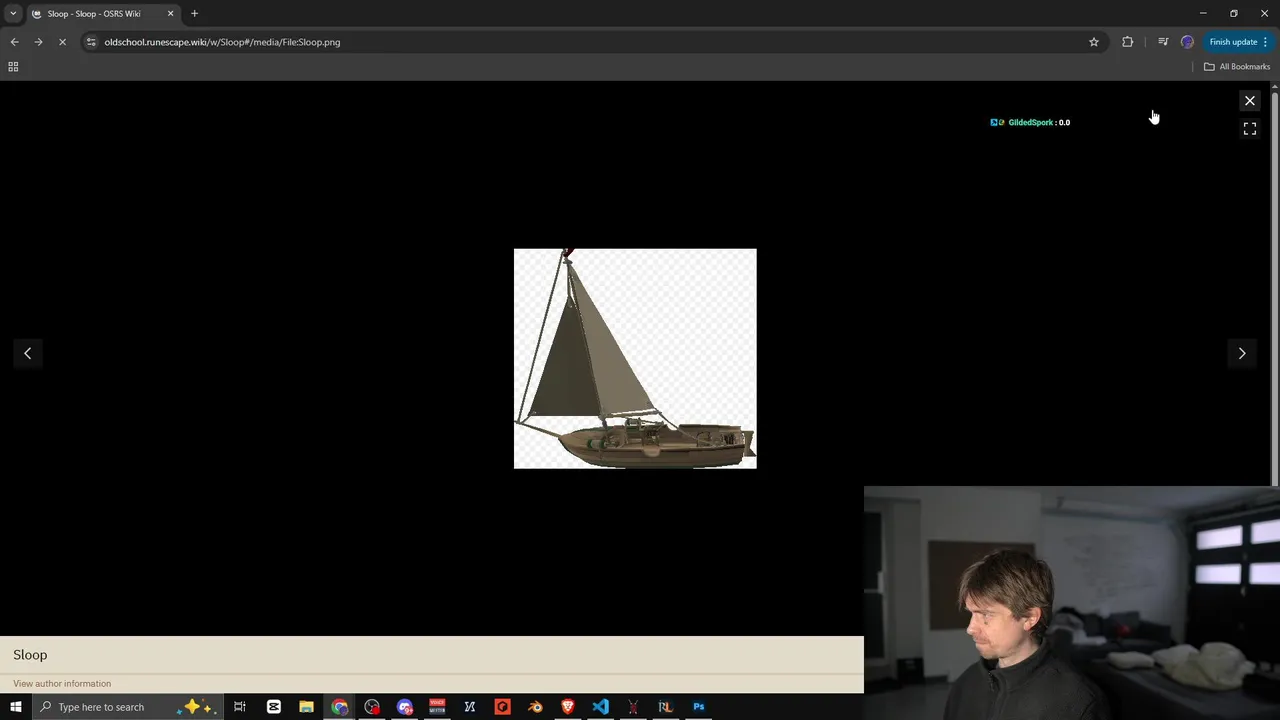Open Photoshop from the taskbar
This screenshot has height=720, width=1280.
tap(699, 707)
